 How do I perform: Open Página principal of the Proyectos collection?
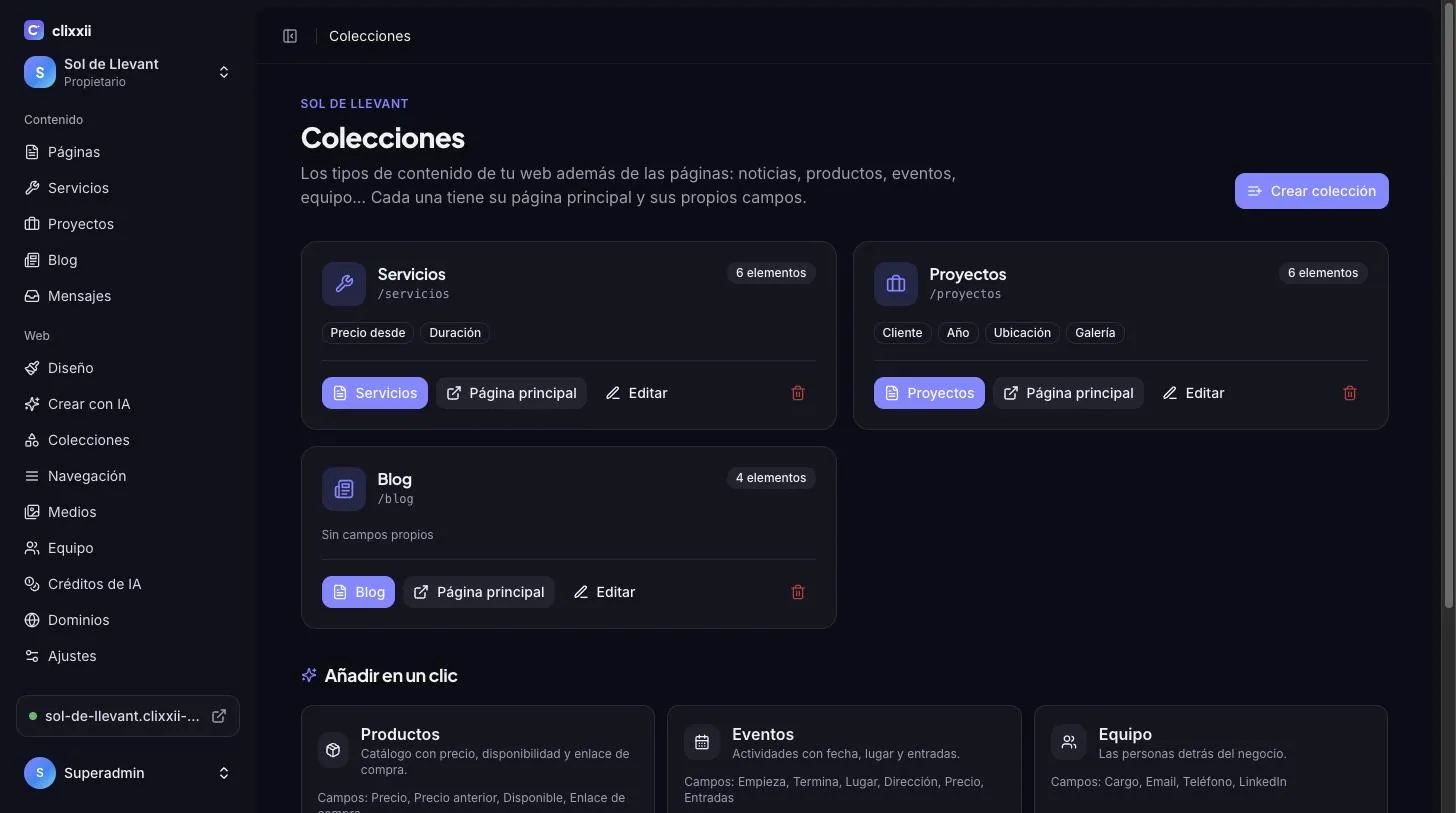click(1068, 393)
